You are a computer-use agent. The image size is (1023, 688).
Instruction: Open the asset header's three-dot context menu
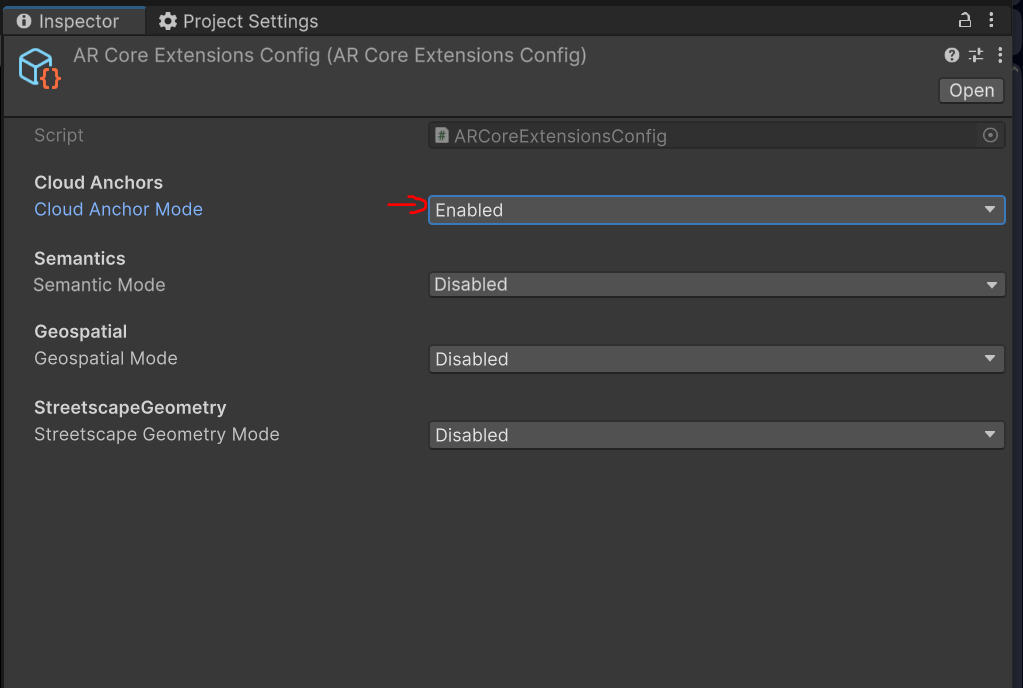pyautogui.click(x=1000, y=56)
